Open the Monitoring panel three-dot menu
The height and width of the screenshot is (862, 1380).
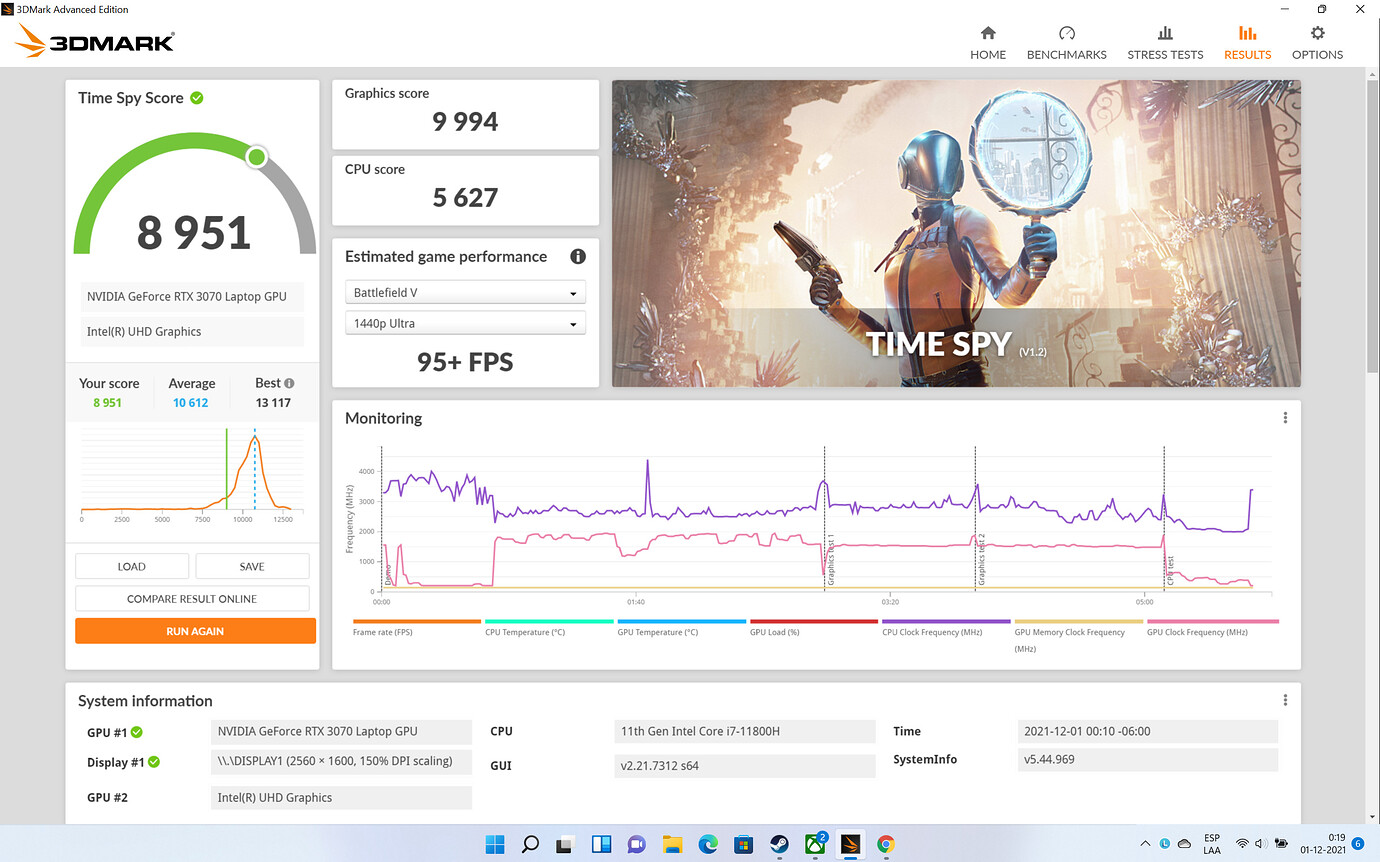click(x=1285, y=418)
